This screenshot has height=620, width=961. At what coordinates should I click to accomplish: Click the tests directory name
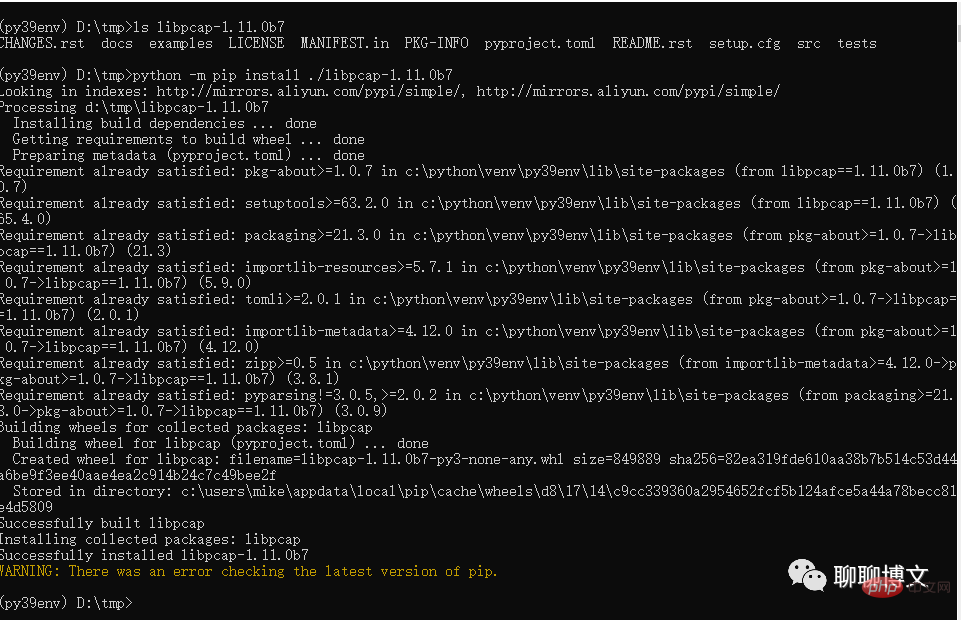[857, 43]
